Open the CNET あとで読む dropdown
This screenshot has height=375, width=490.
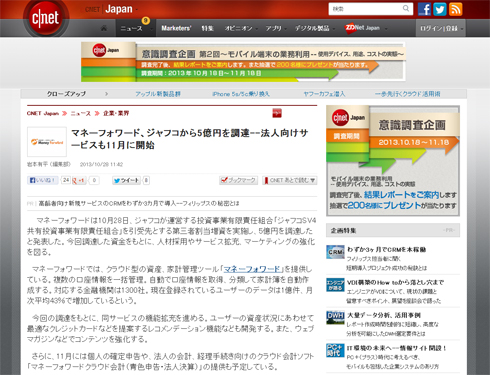[x=290, y=180]
